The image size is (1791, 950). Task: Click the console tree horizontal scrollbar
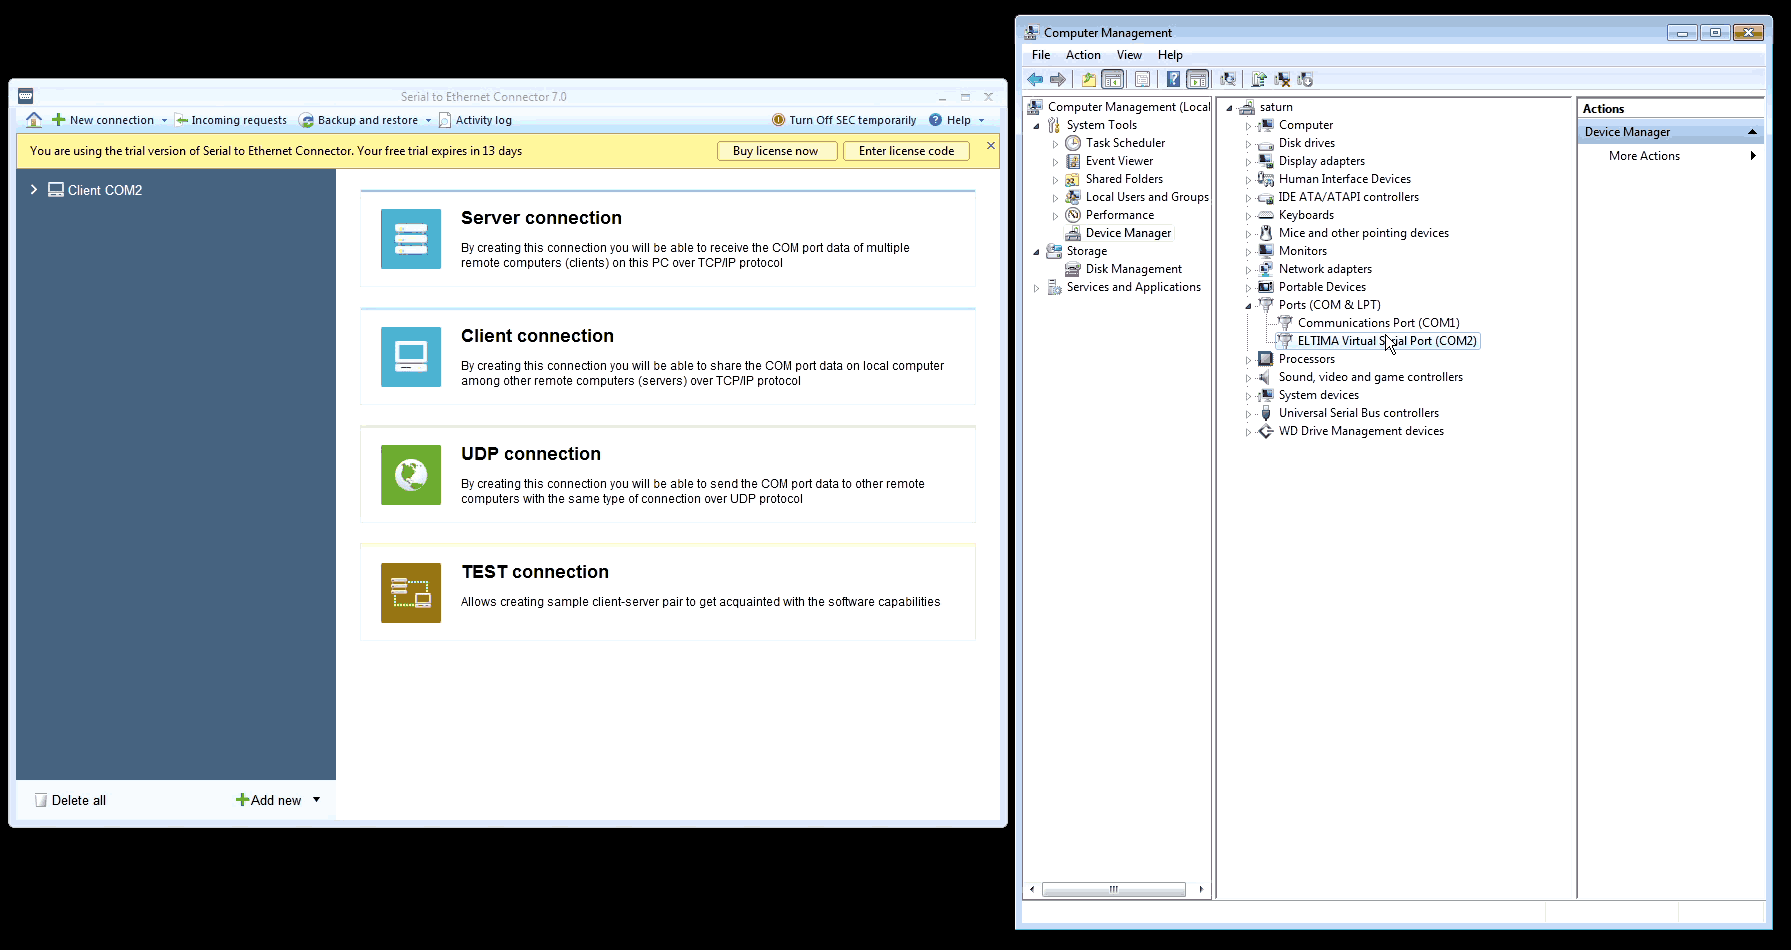[x=1113, y=889]
